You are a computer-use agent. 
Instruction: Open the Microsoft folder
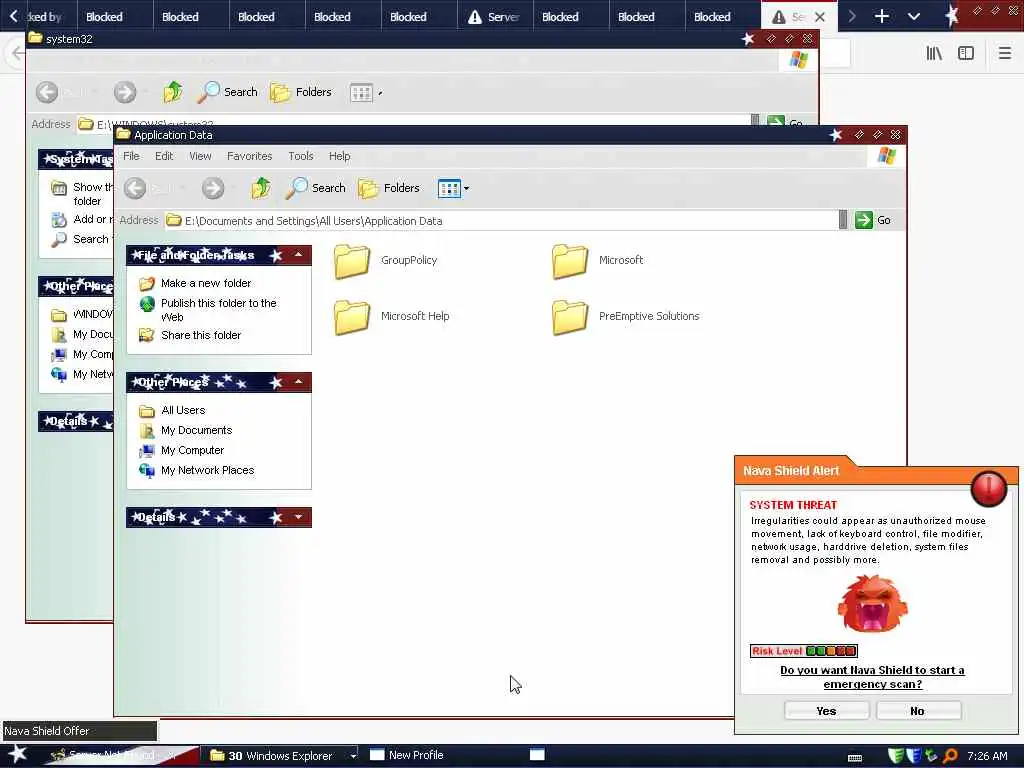598,261
